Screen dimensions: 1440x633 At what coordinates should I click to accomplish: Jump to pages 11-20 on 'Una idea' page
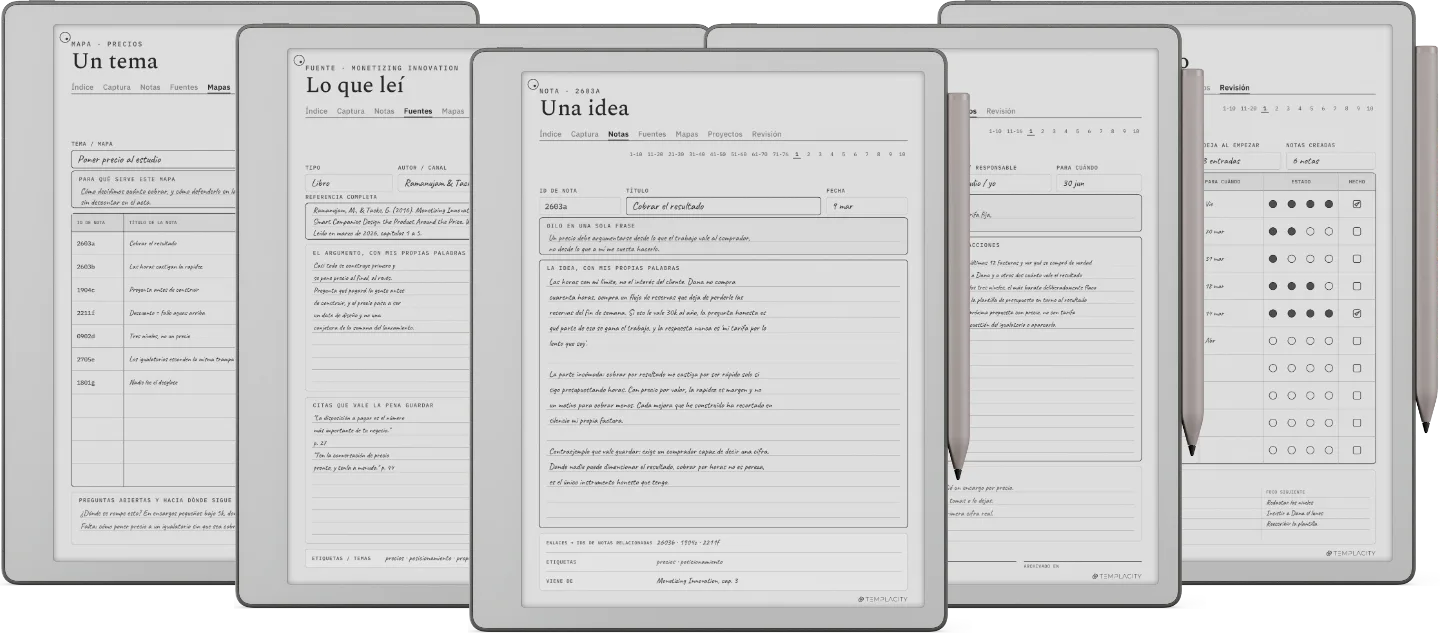(655, 154)
